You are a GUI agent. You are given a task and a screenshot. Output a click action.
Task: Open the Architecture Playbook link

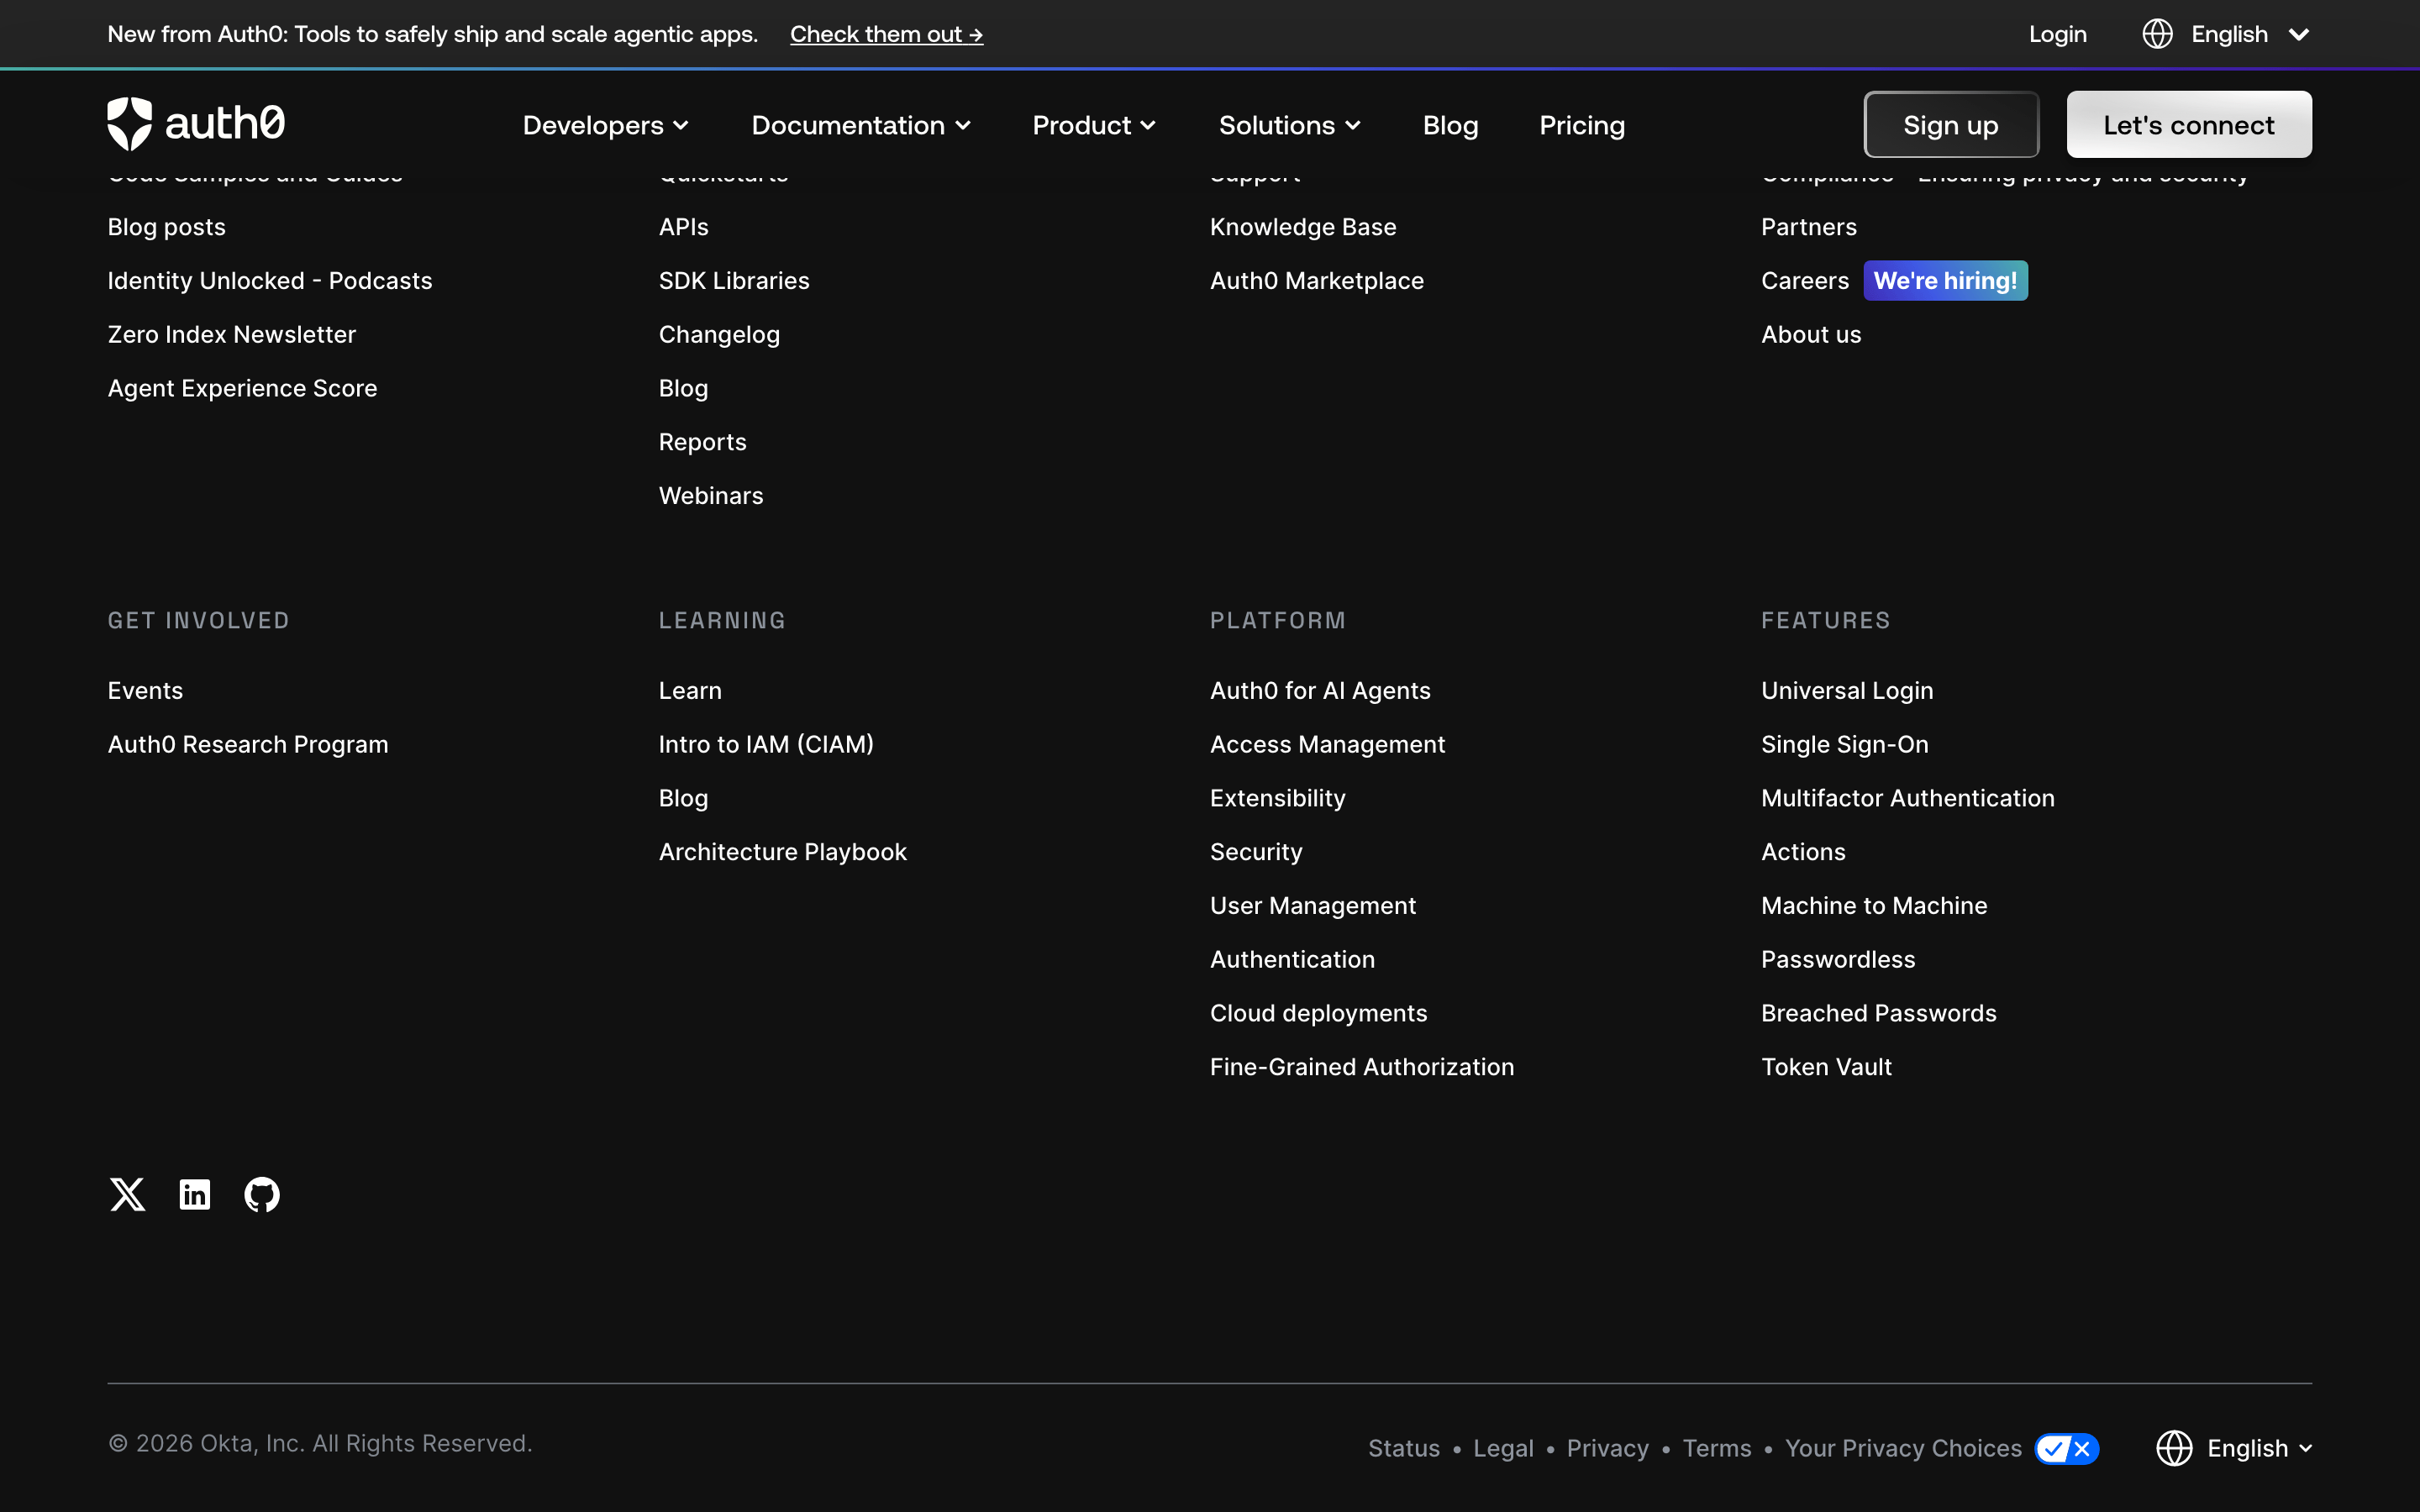pyautogui.click(x=783, y=851)
